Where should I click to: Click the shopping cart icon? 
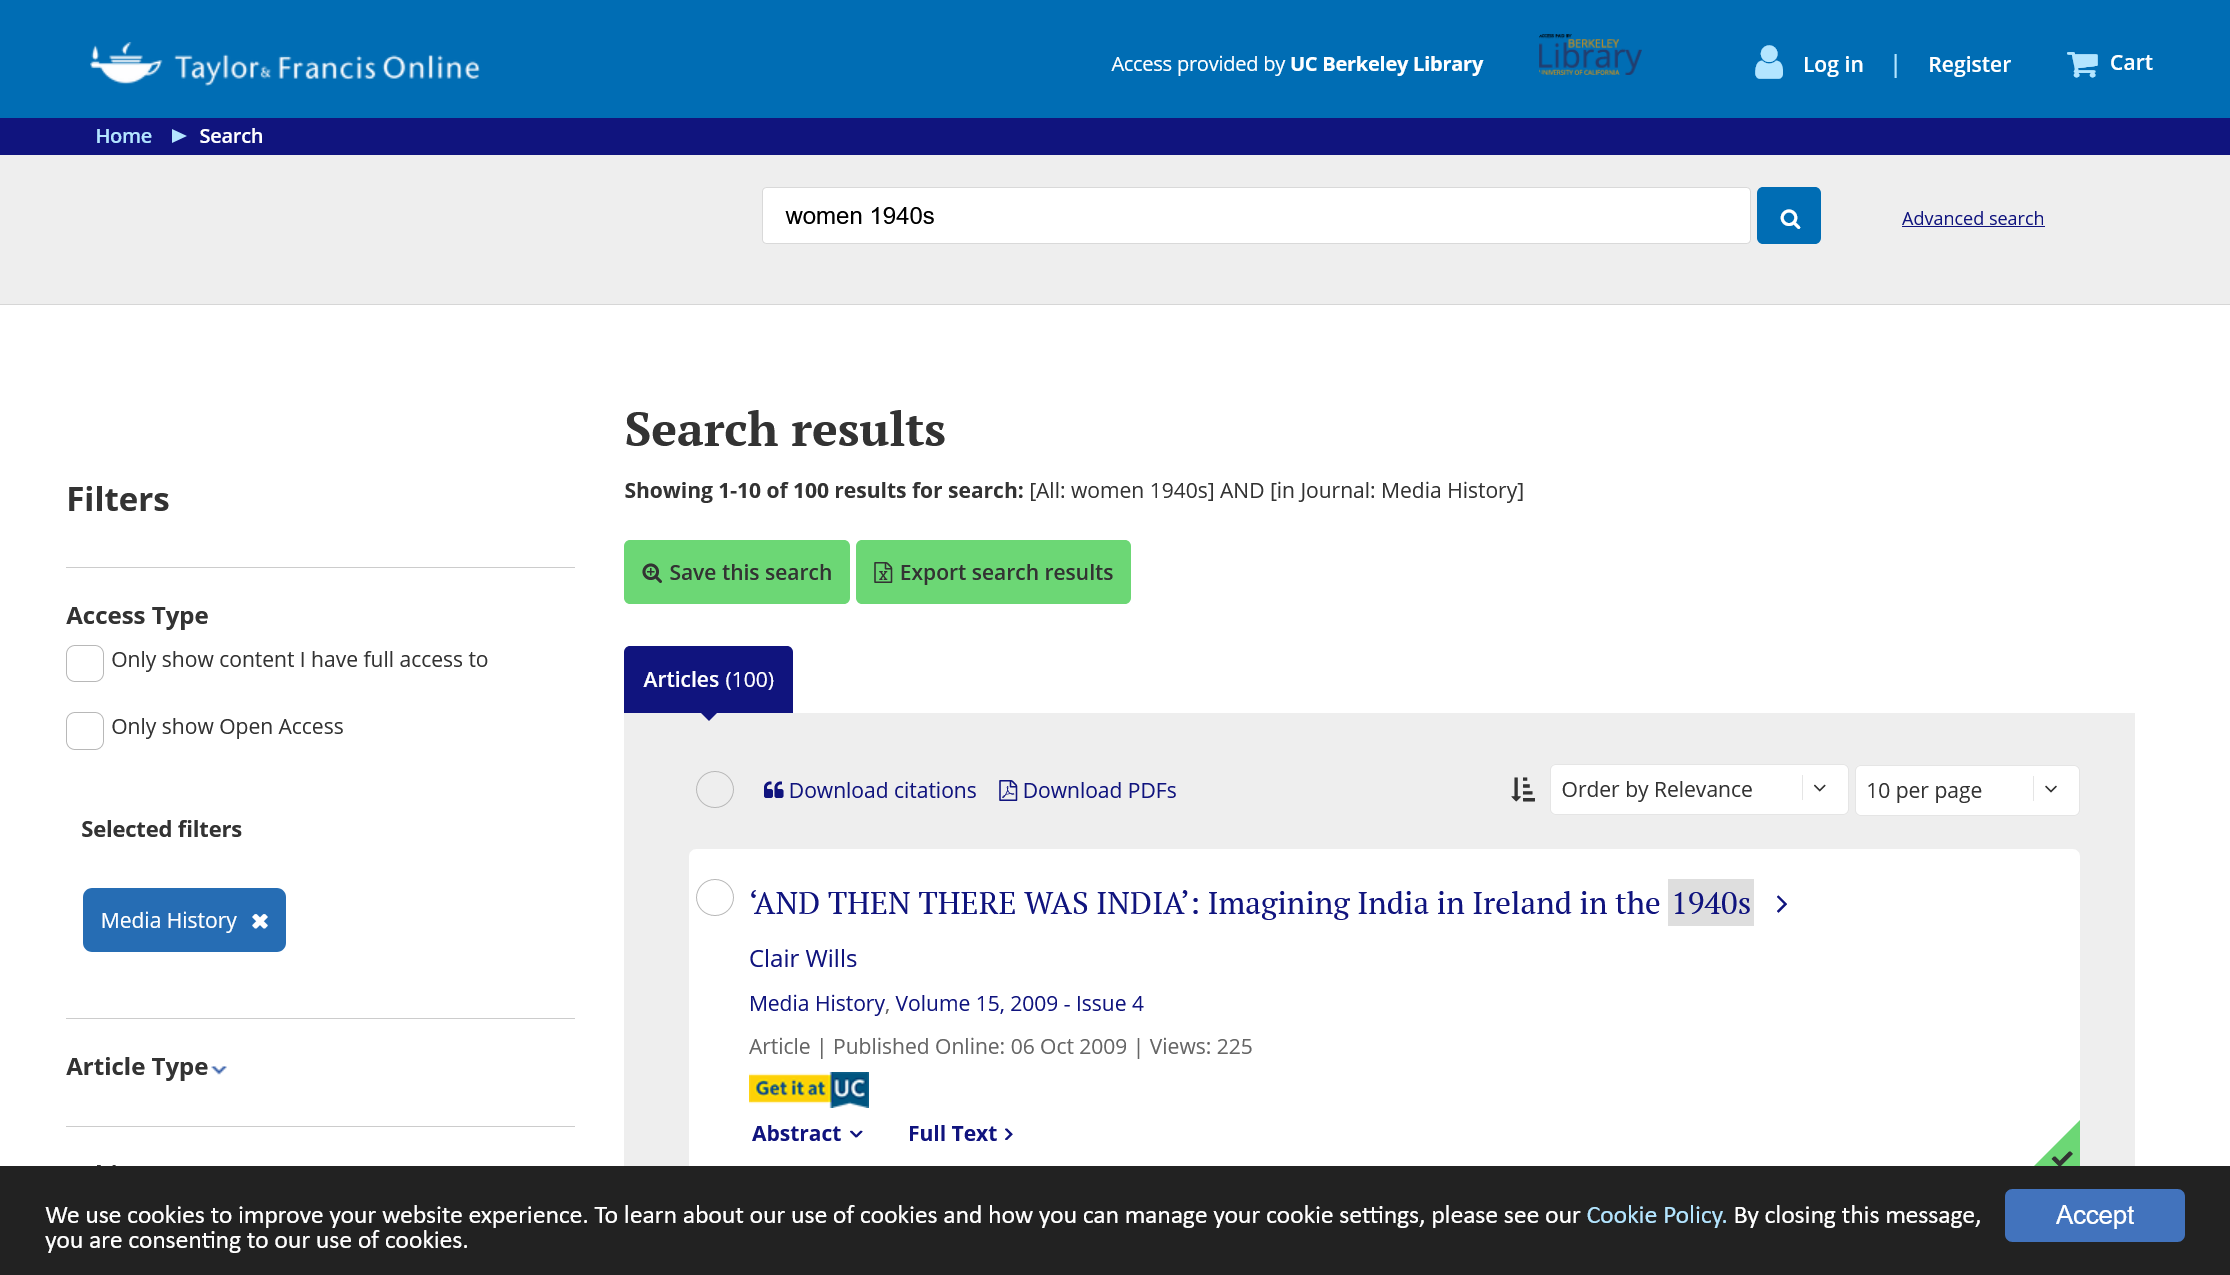(x=2082, y=64)
